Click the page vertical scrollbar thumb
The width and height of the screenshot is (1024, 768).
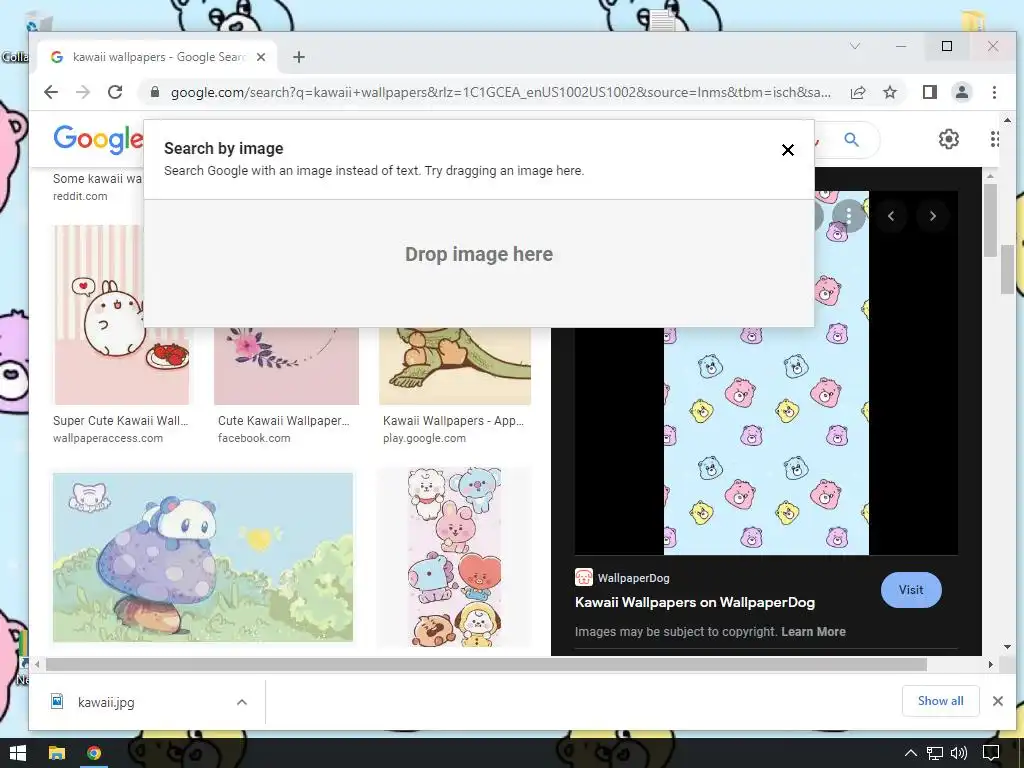coord(1007,269)
